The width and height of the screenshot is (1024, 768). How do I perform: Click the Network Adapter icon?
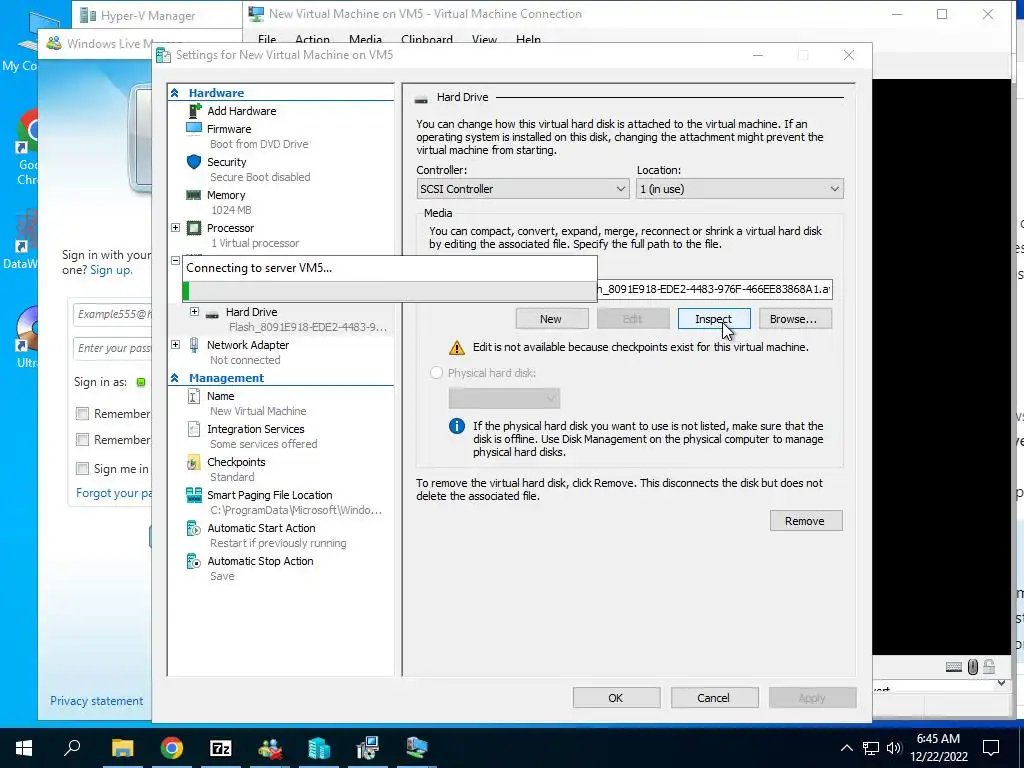click(x=194, y=345)
